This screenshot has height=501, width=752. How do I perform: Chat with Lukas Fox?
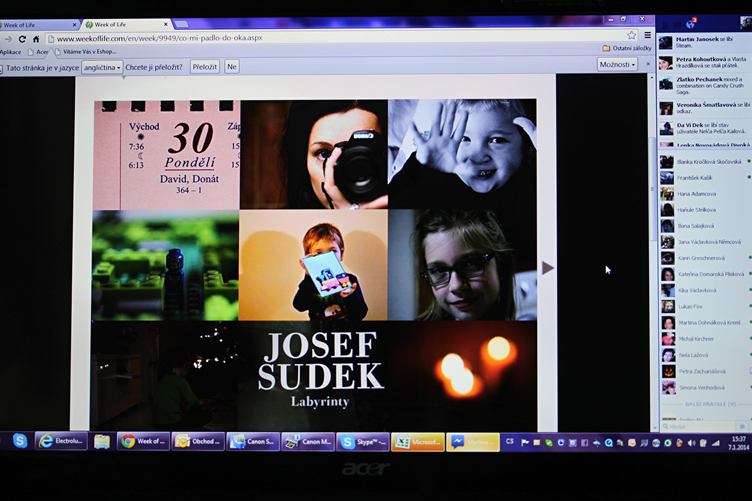tap(704, 306)
